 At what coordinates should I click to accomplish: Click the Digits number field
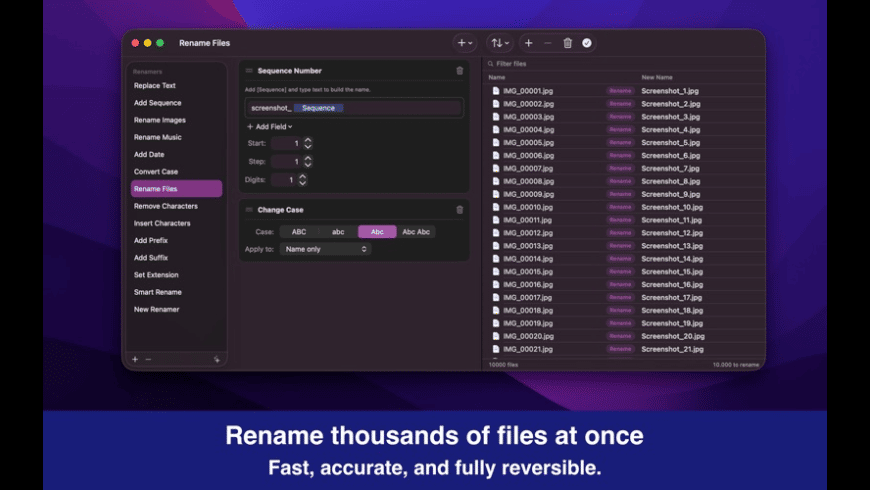point(284,180)
